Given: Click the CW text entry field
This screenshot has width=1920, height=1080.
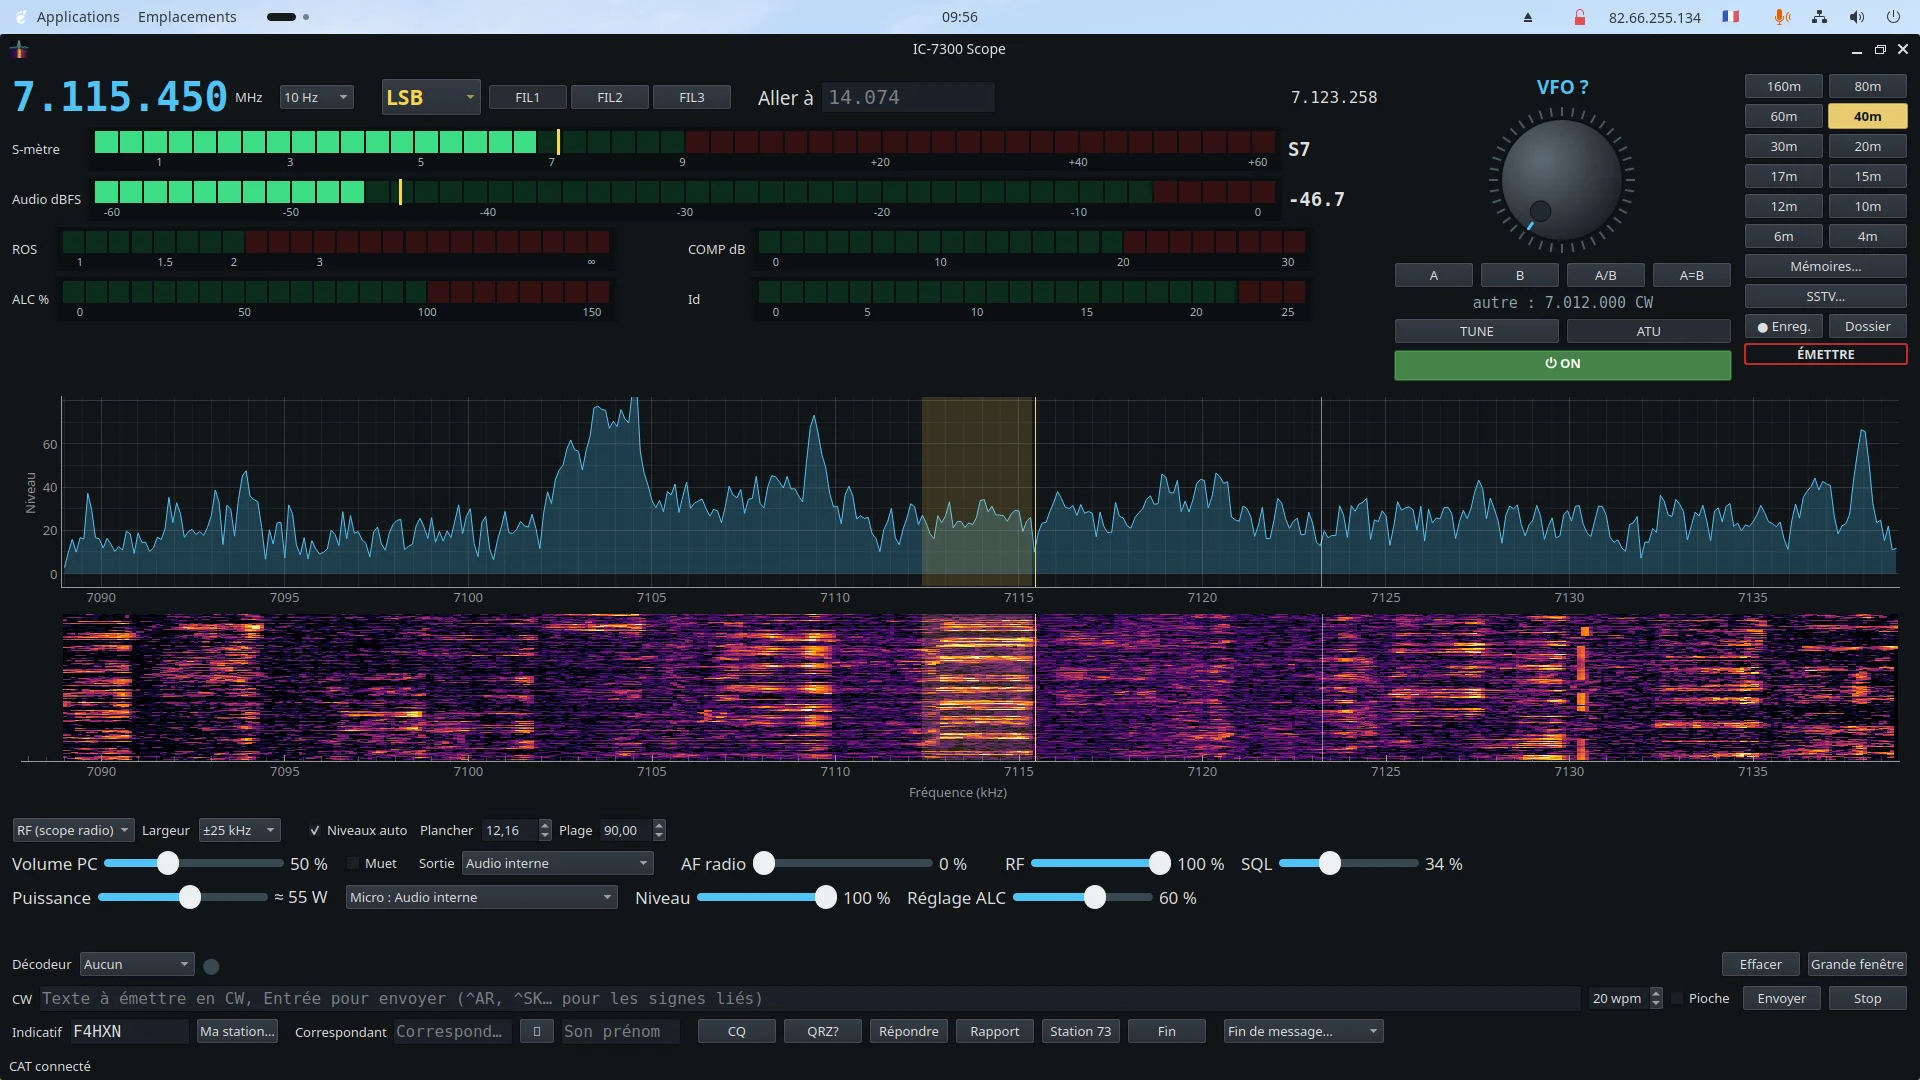Looking at the screenshot, I should [809, 998].
